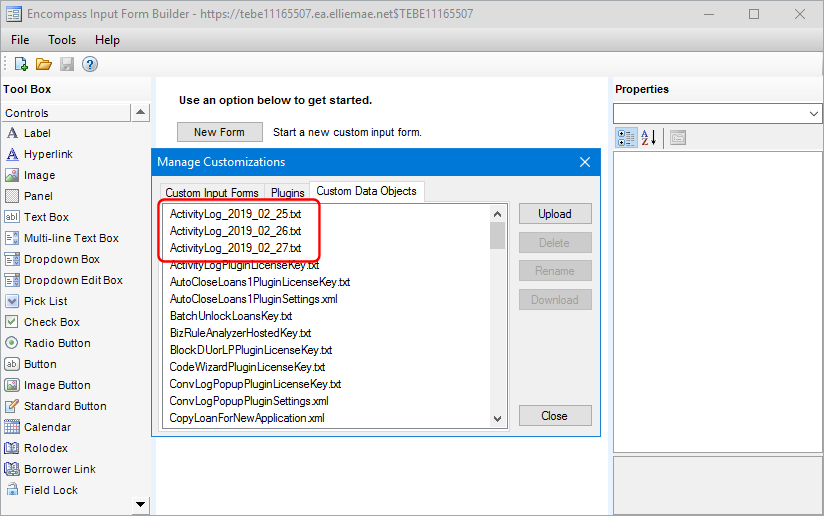Click the Save floppy disk icon
The height and width of the screenshot is (516, 824).
point(67,64)
